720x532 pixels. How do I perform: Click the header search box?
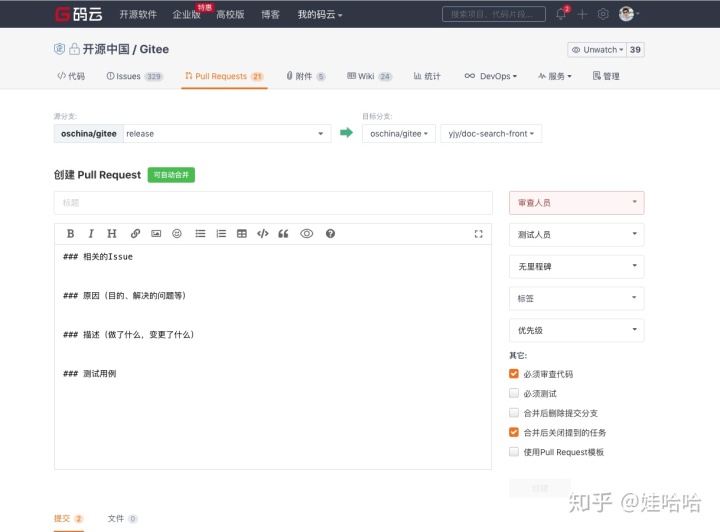click(494, 14)
